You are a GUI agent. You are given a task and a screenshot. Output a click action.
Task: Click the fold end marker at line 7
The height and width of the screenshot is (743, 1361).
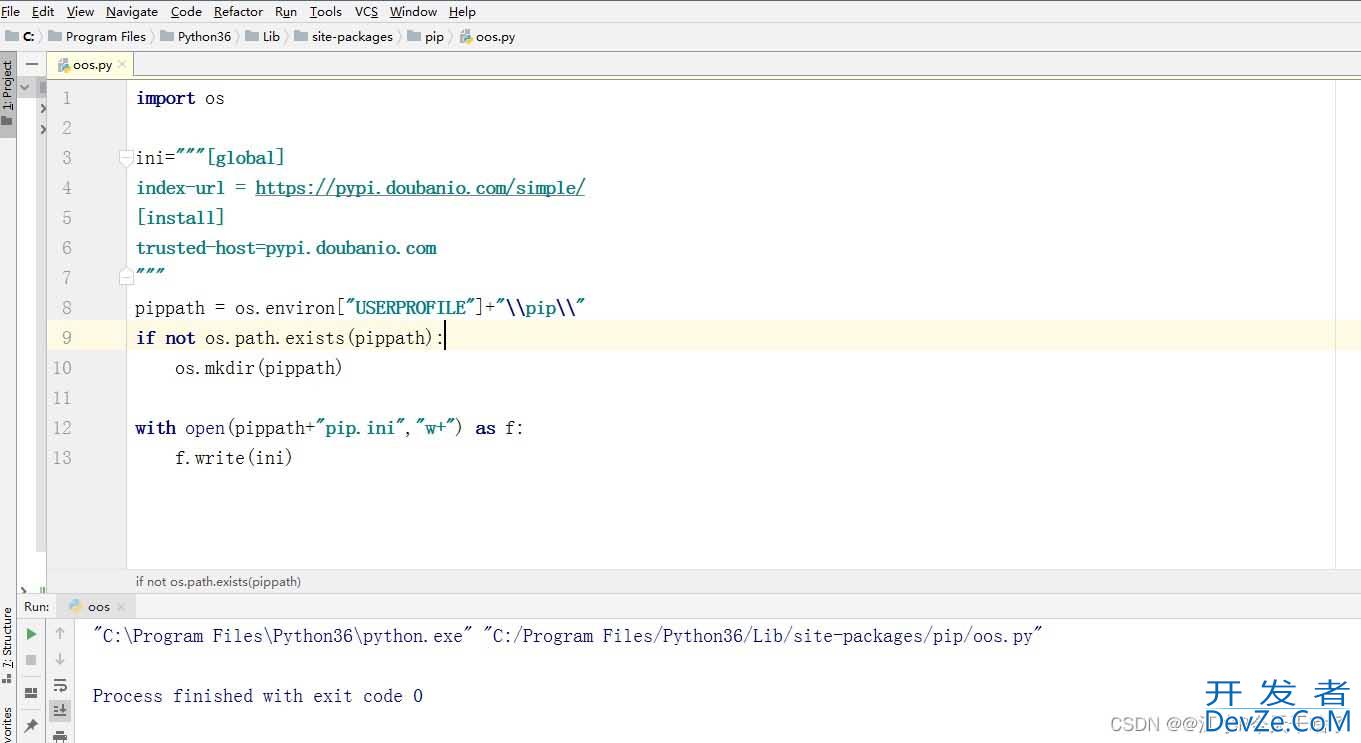click(125, 276)
